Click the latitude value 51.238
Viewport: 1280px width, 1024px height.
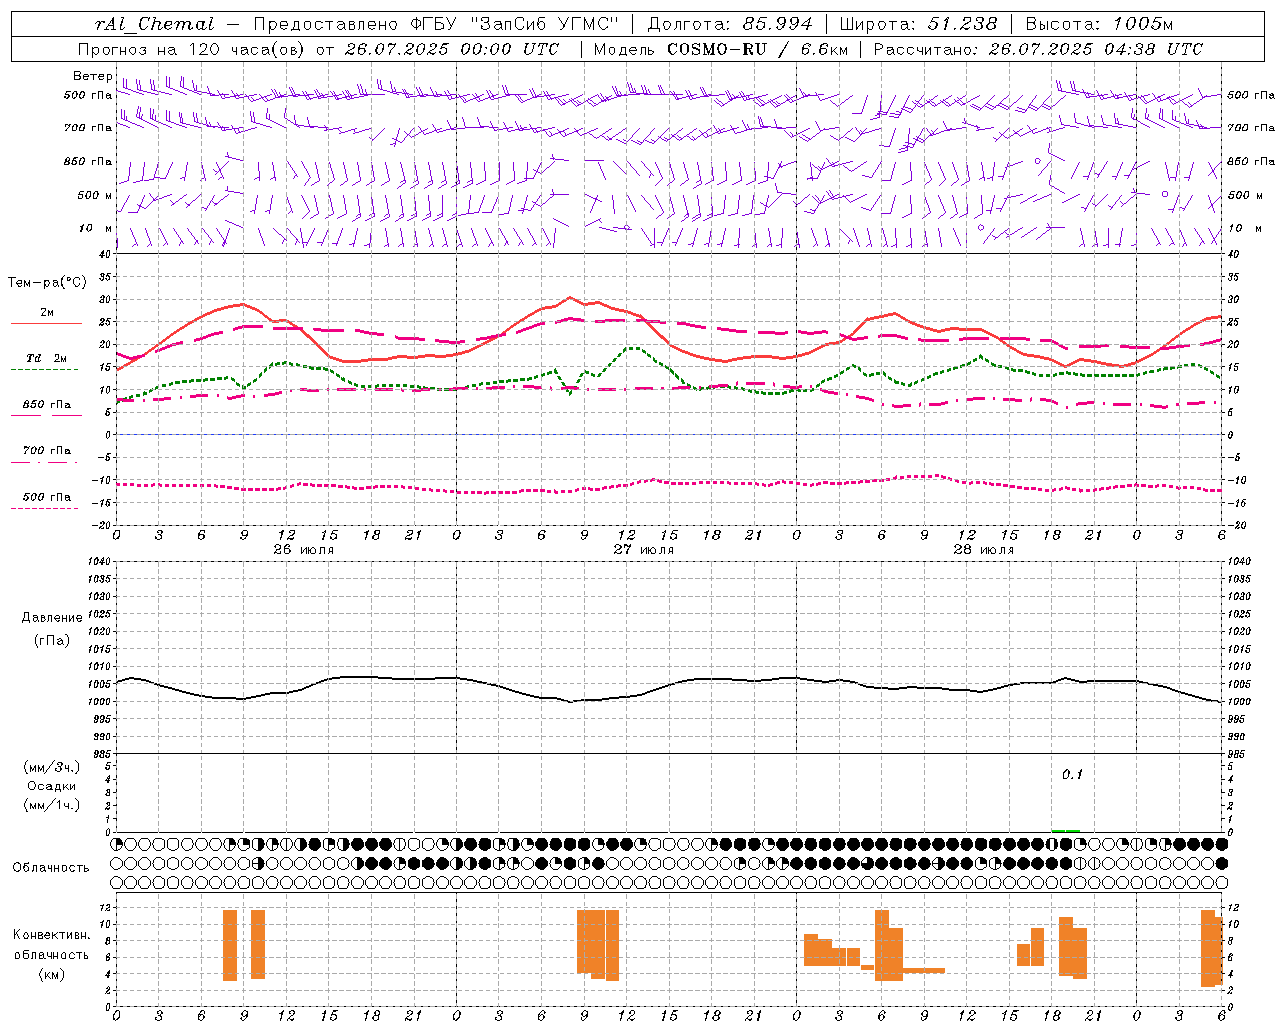(961, 24)
